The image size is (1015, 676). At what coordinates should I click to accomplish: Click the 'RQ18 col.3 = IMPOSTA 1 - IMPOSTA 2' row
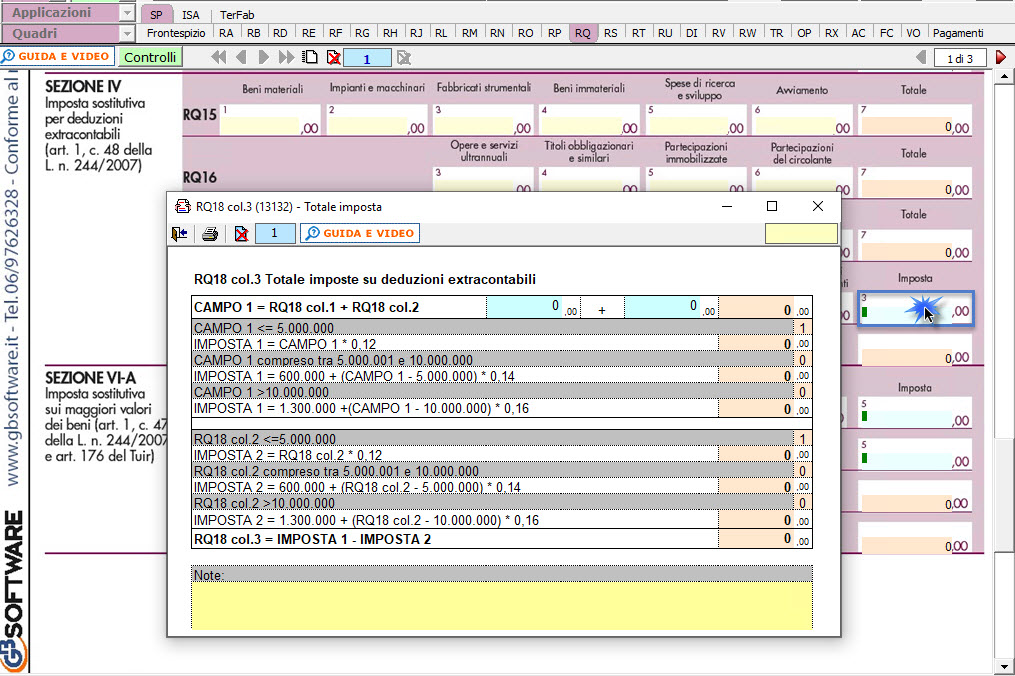[502, 539]
